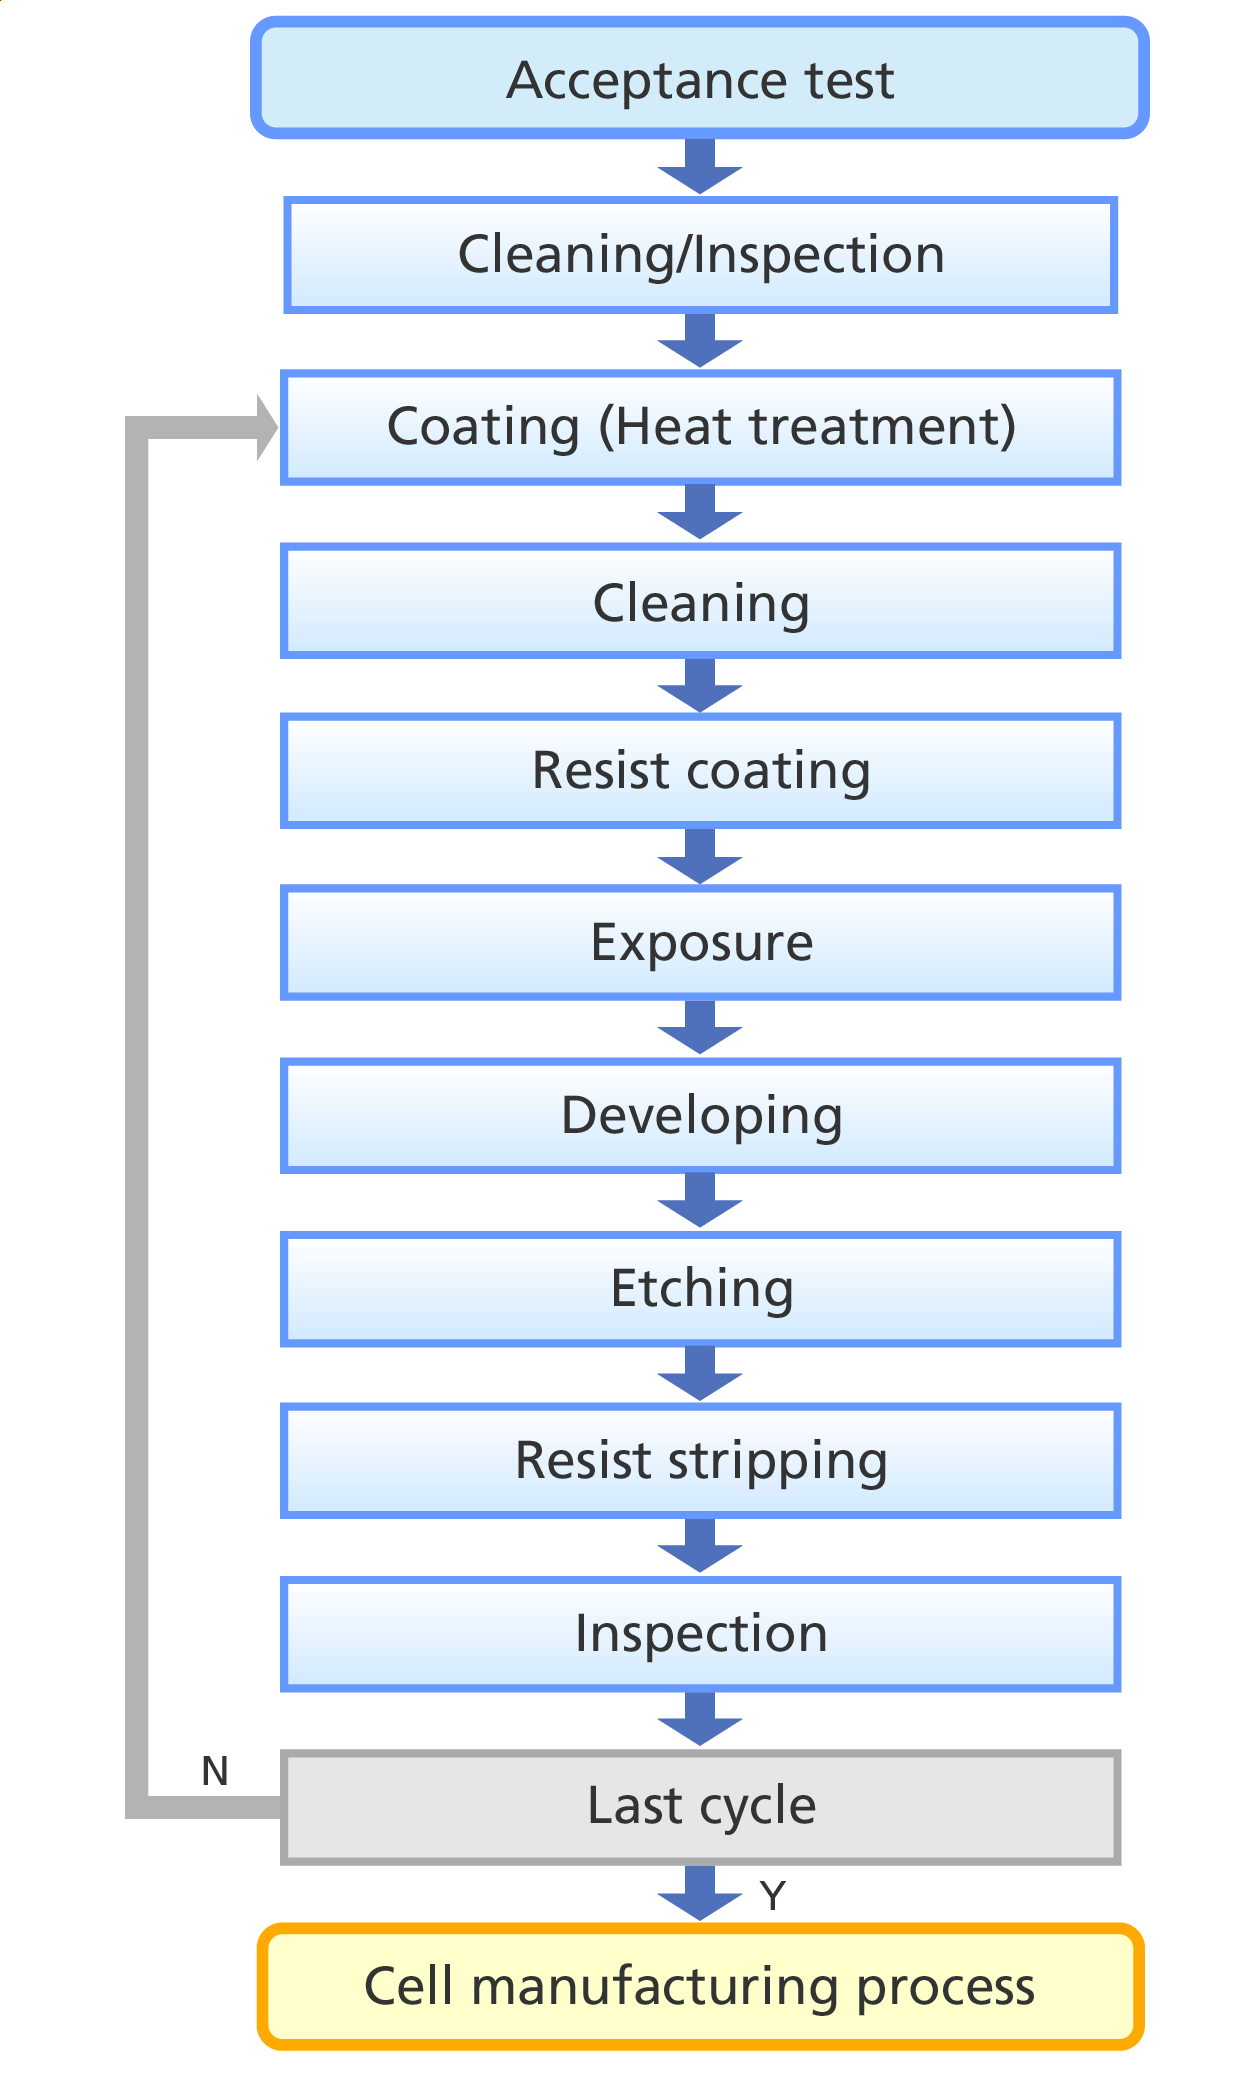1240x2078 pixels.
Task: Click the N label on loop line
Action: click(x=215, y=1771)
